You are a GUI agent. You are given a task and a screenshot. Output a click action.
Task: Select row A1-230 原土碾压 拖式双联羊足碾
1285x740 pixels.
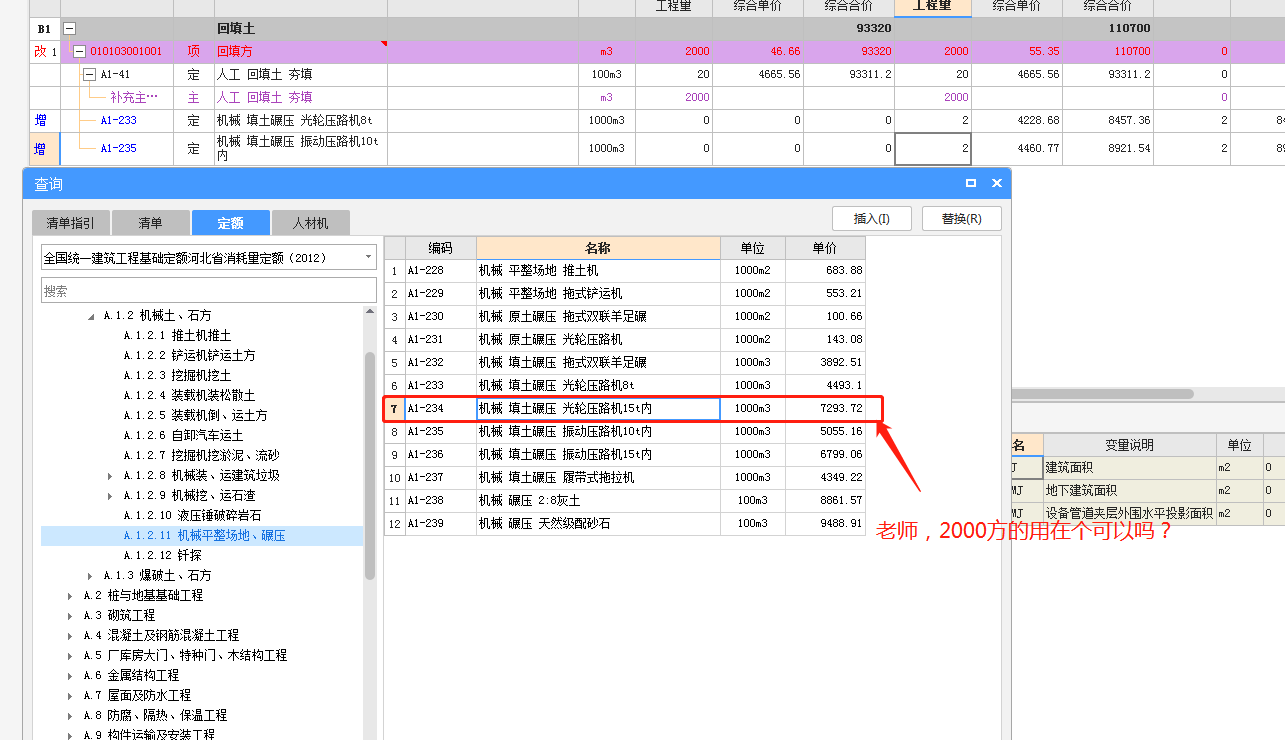click(x=625, y=316)
